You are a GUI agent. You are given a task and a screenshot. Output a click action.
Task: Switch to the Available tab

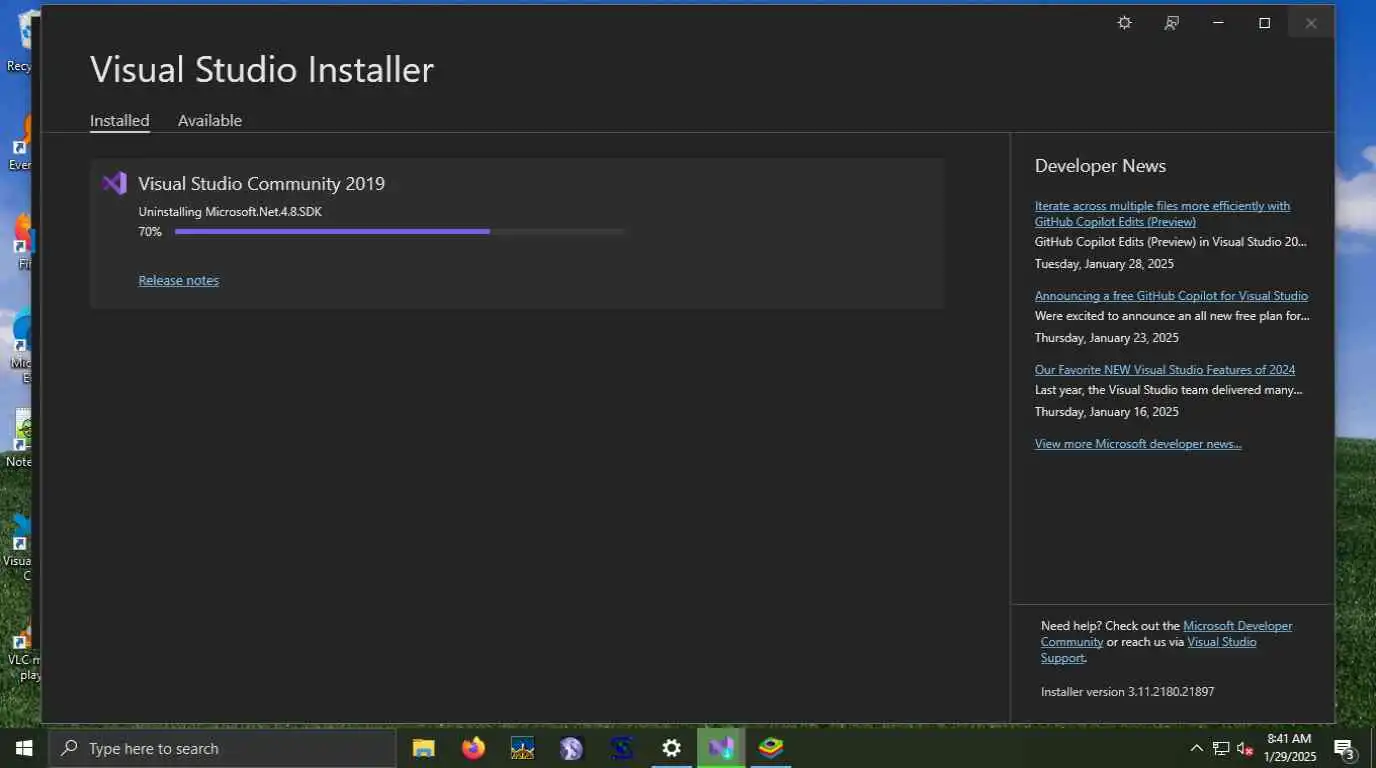point(210,120)
